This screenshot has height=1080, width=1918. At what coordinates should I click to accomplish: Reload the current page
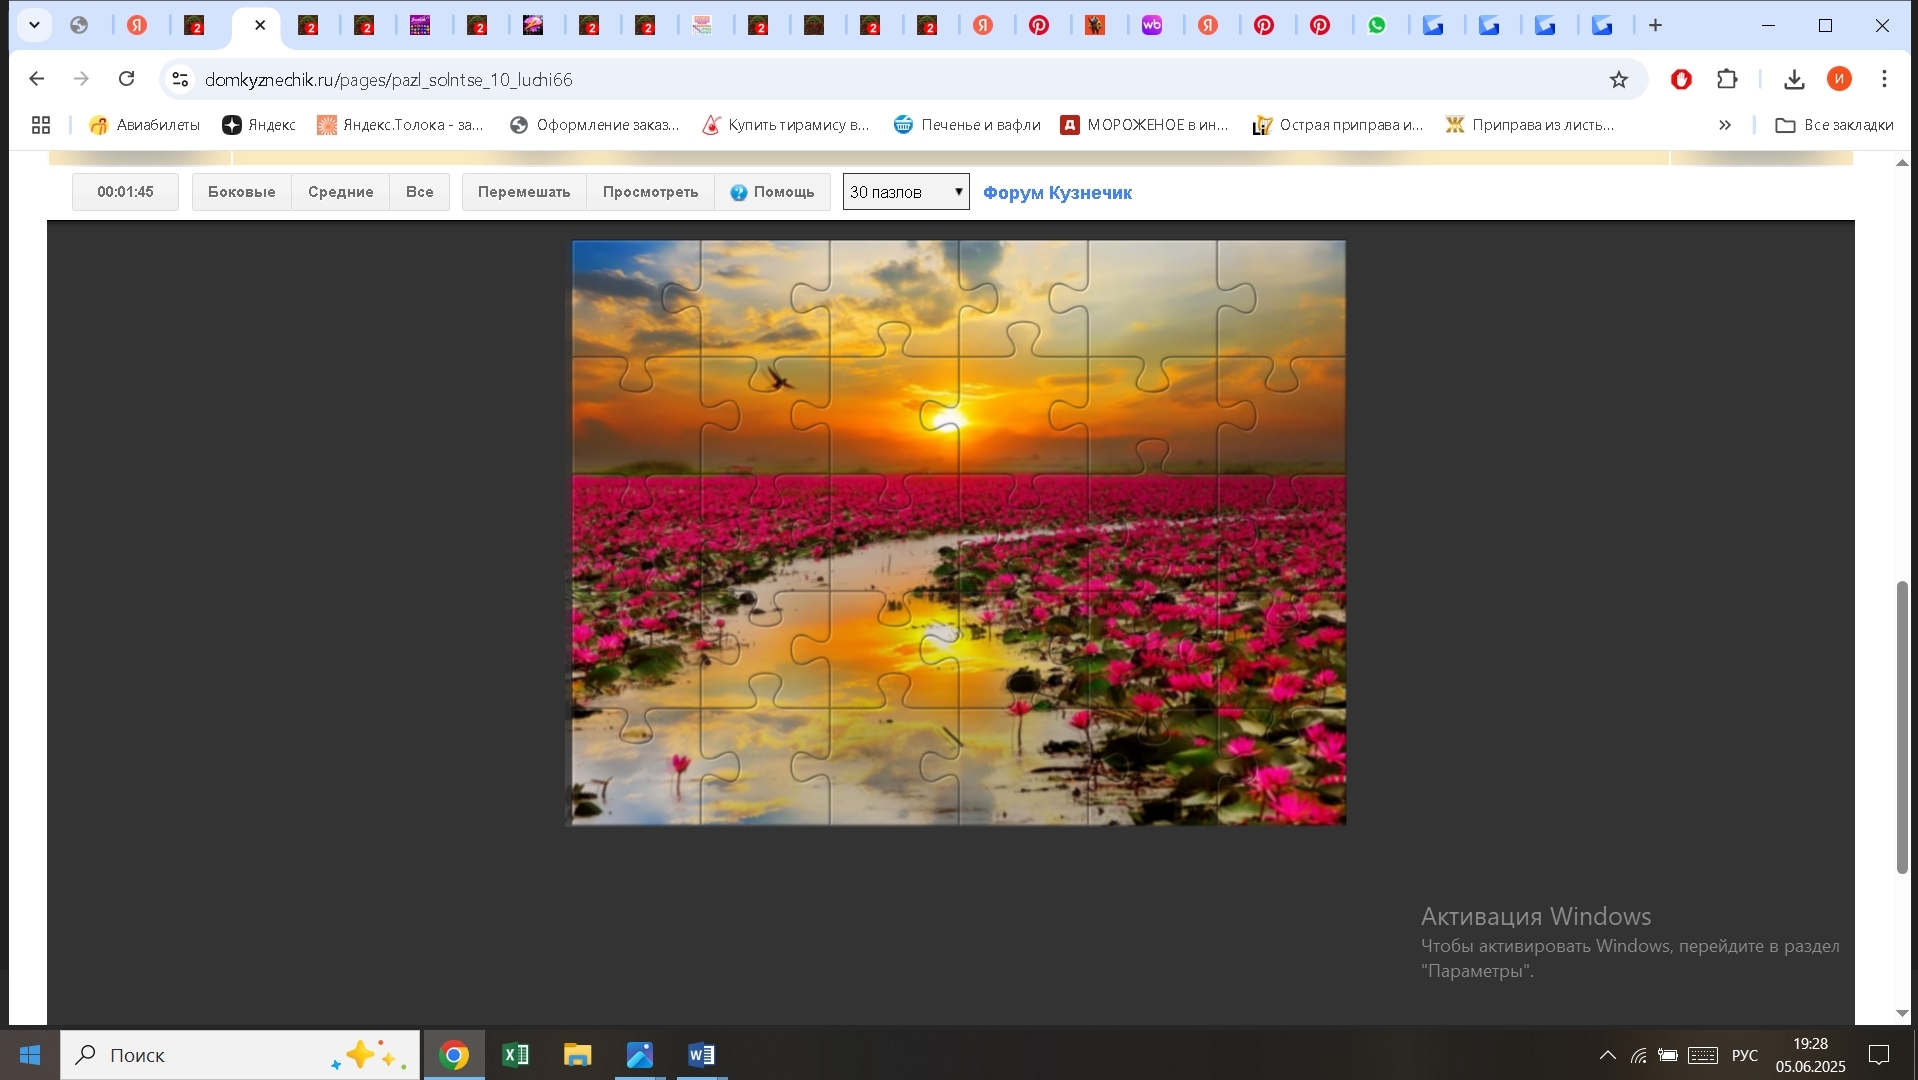coord(126,79)
